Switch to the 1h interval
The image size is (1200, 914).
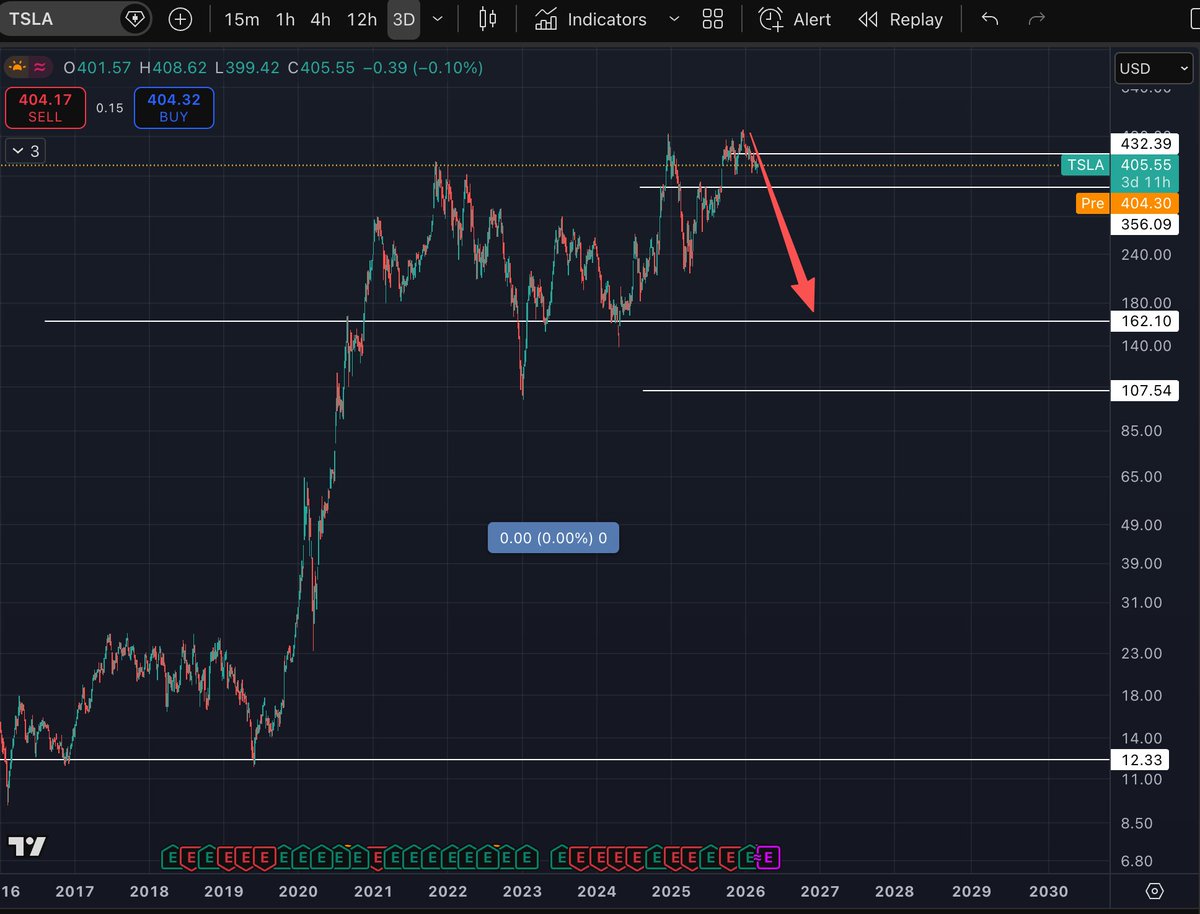286,19
